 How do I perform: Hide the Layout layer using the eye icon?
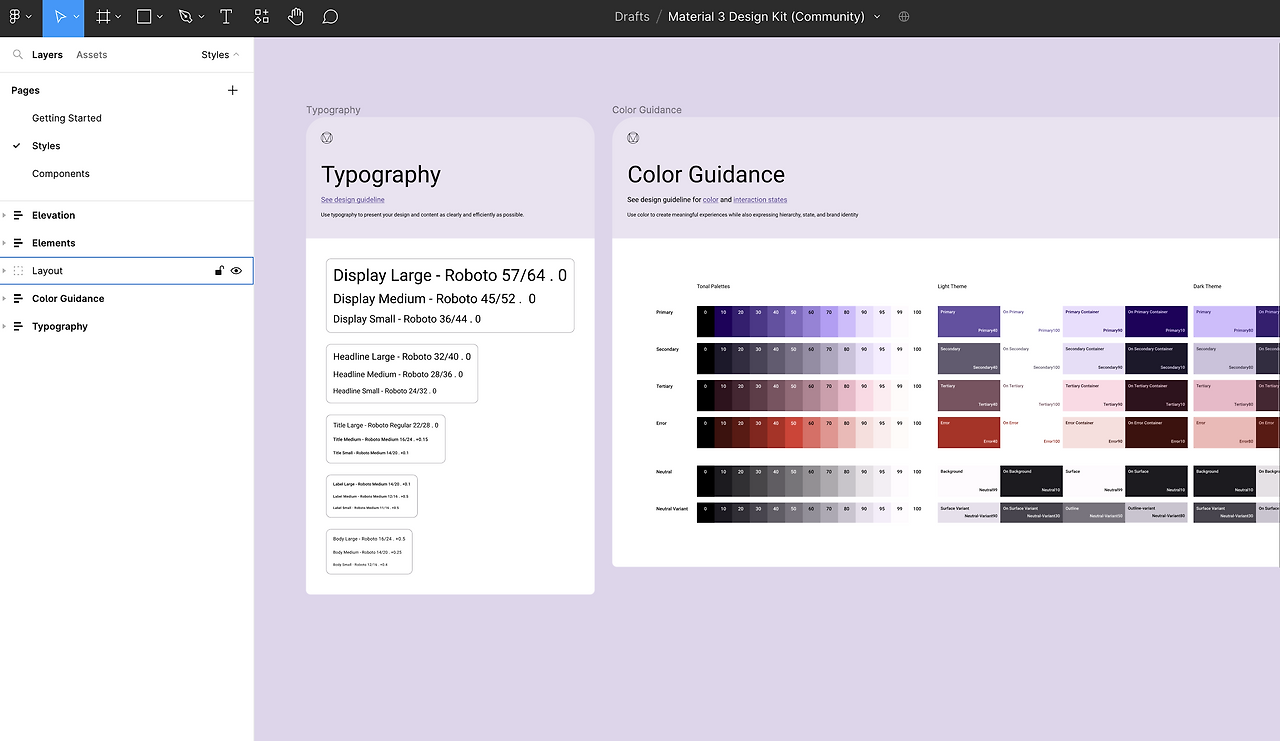(x=237, y=271)
